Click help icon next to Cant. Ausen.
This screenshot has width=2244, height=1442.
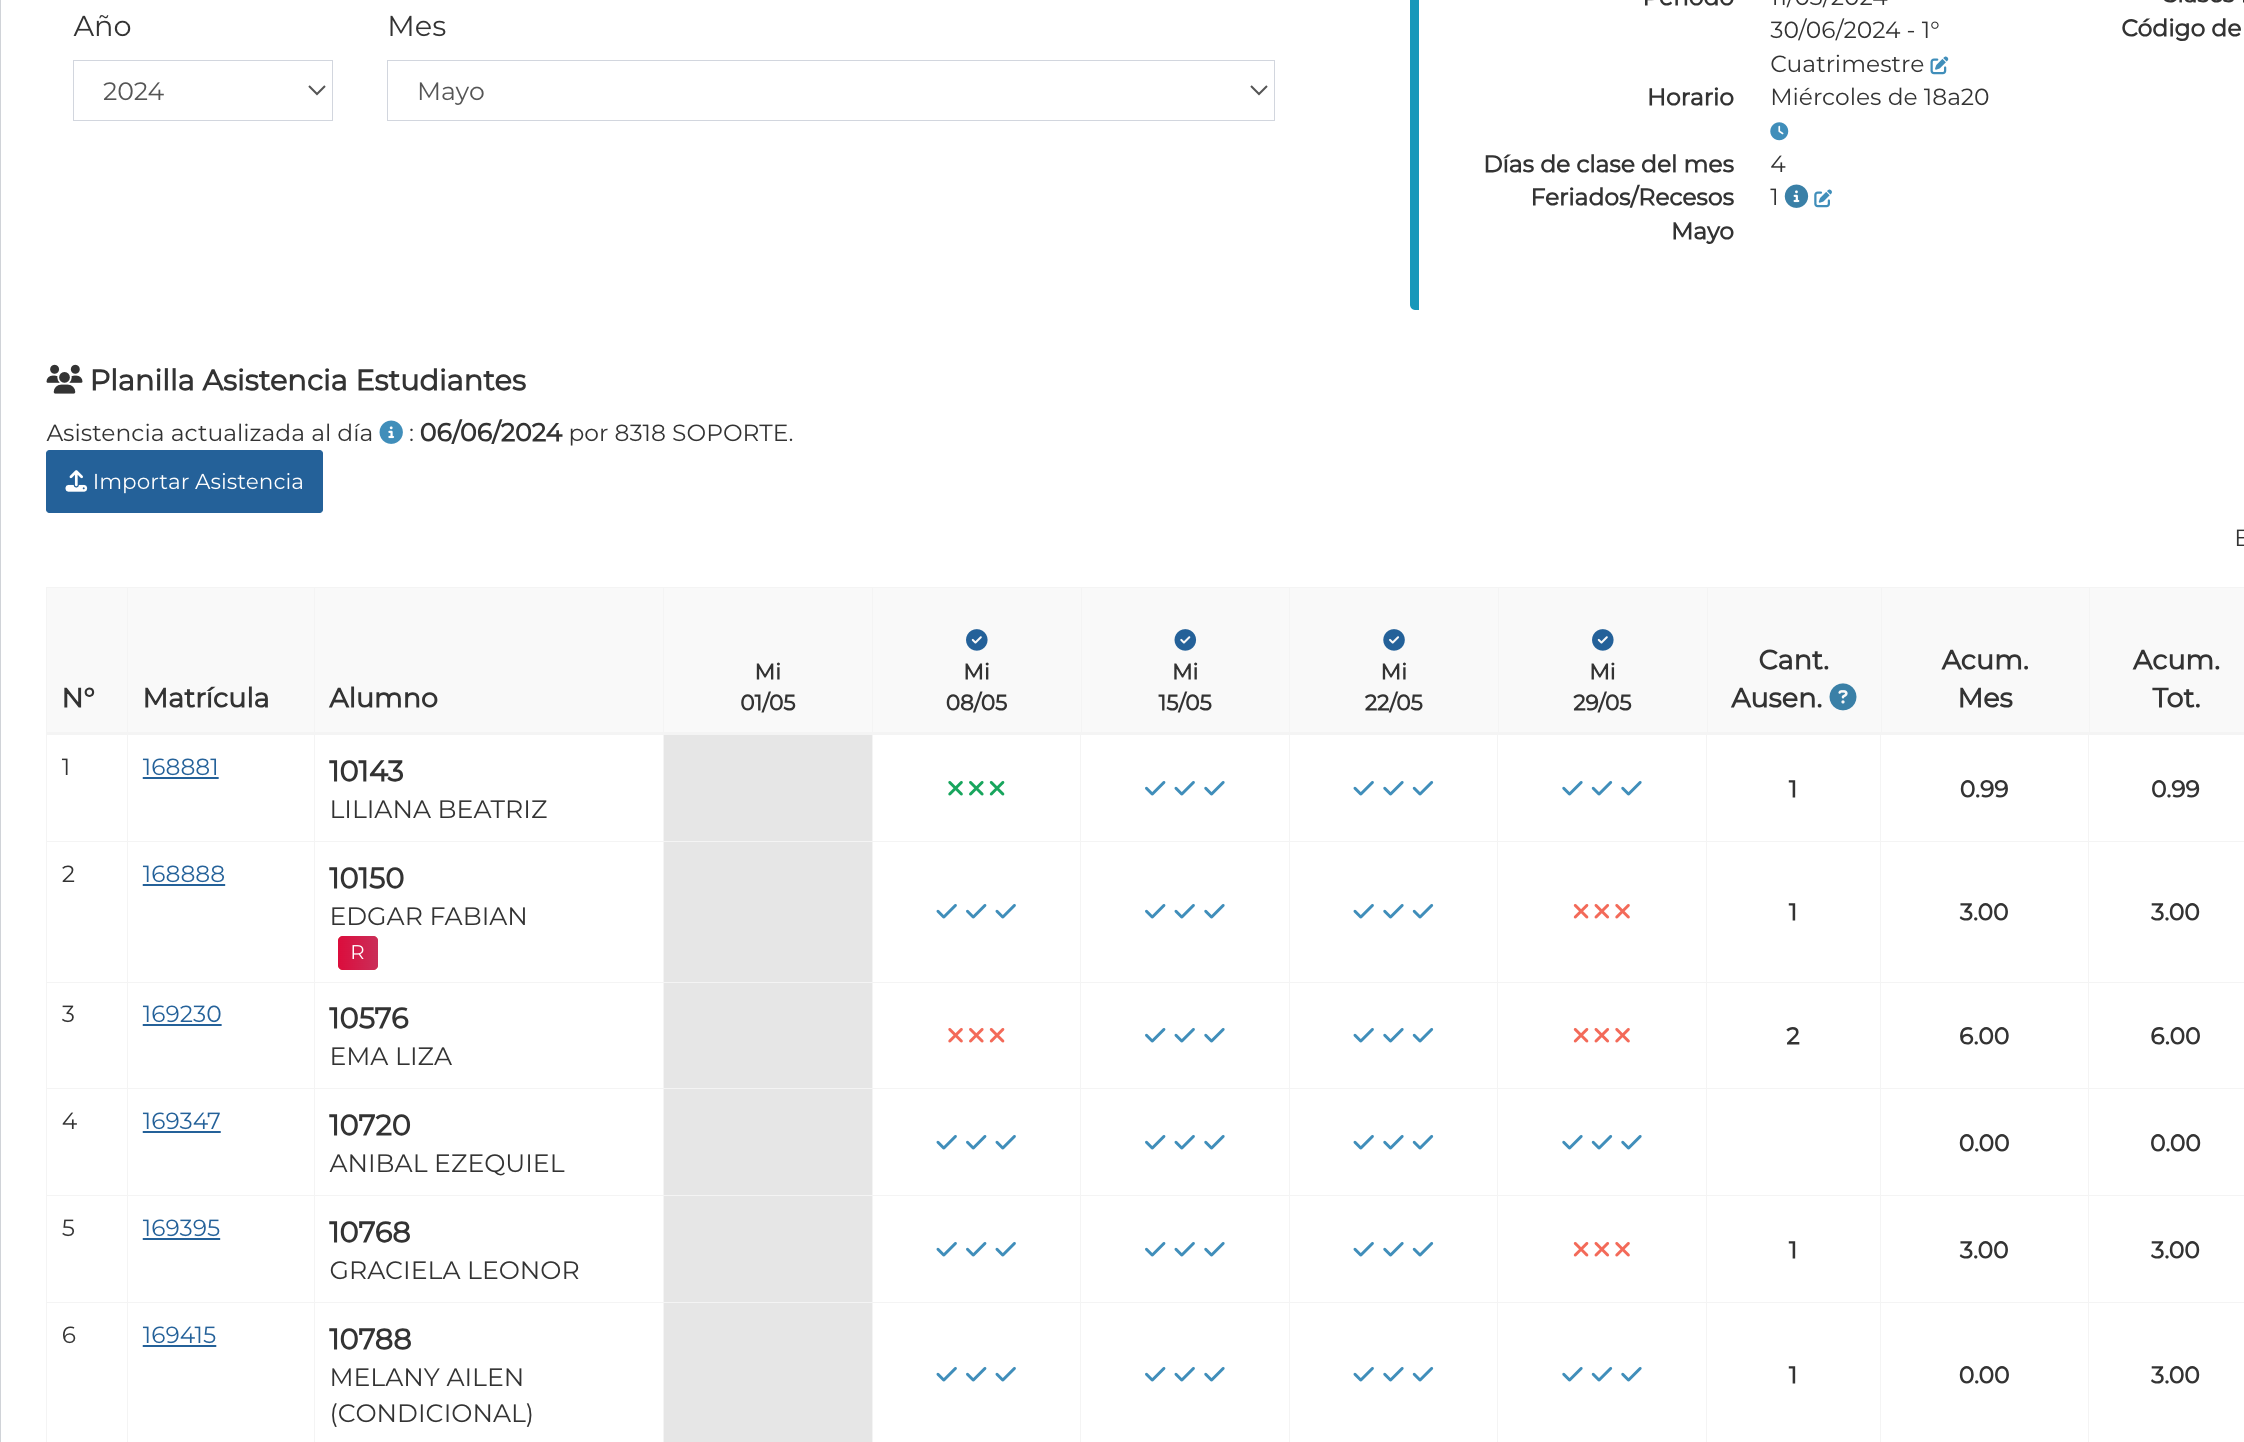tap(1843, 697)
